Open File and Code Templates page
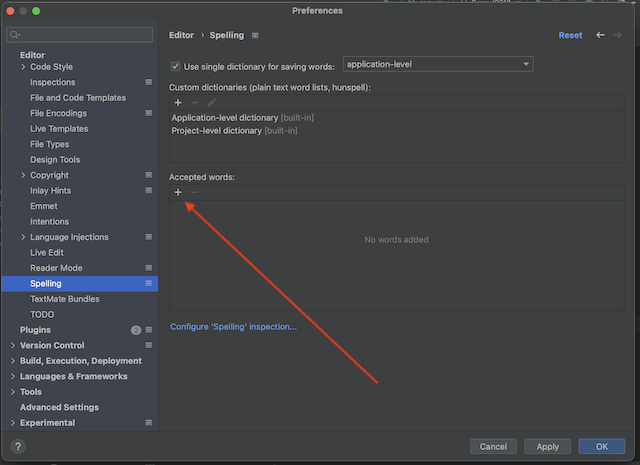This screenshot has width=640, height=465. click(78, 98)
